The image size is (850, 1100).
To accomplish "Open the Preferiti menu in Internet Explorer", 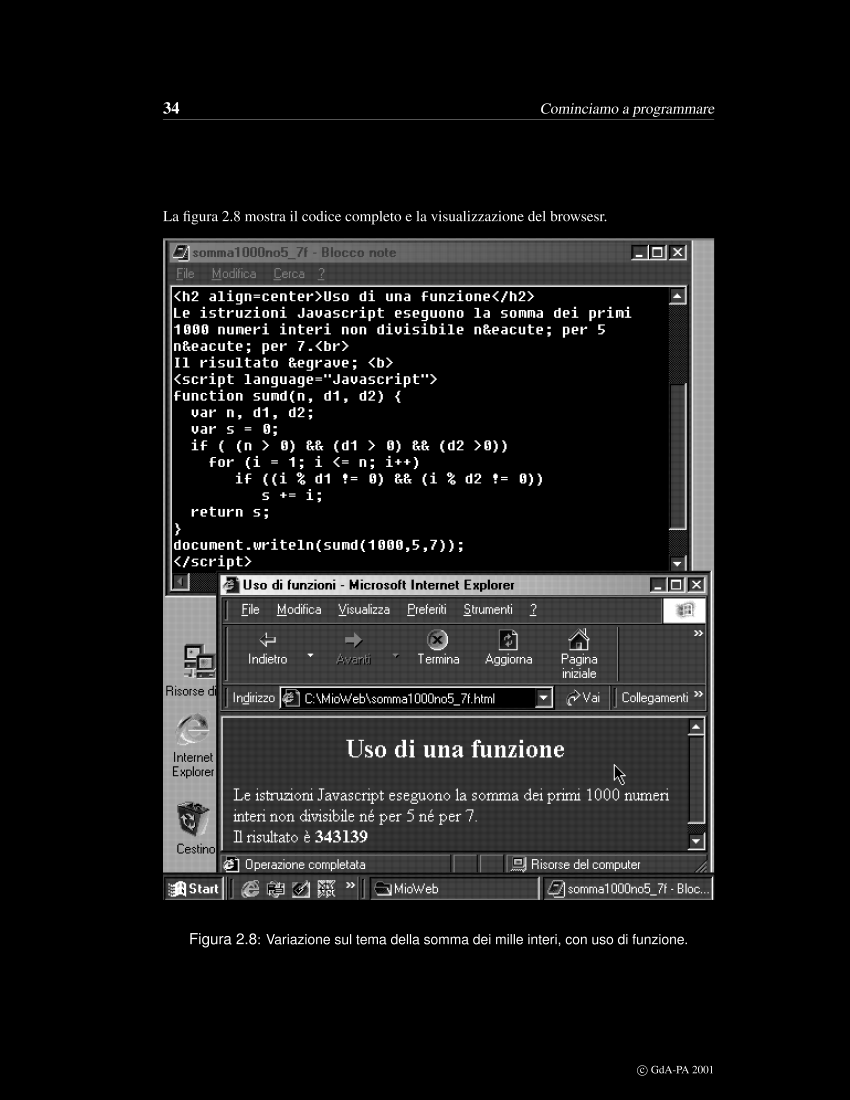I will point(426,610).
